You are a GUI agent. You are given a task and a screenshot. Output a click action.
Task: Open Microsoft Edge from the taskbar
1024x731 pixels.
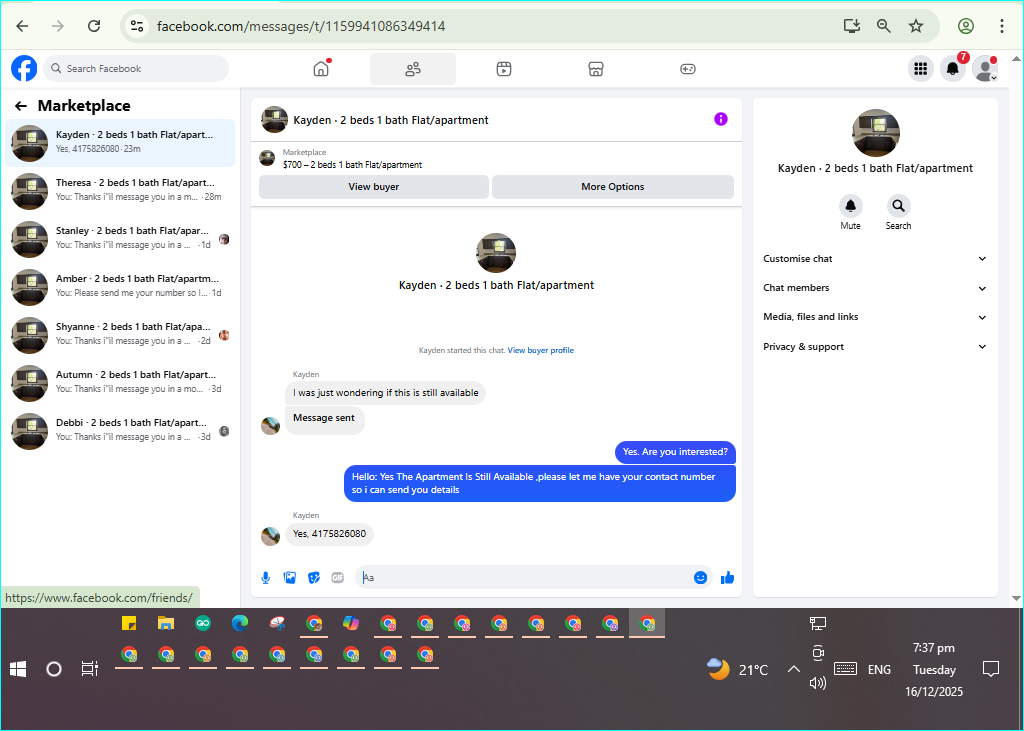[240, 623]
